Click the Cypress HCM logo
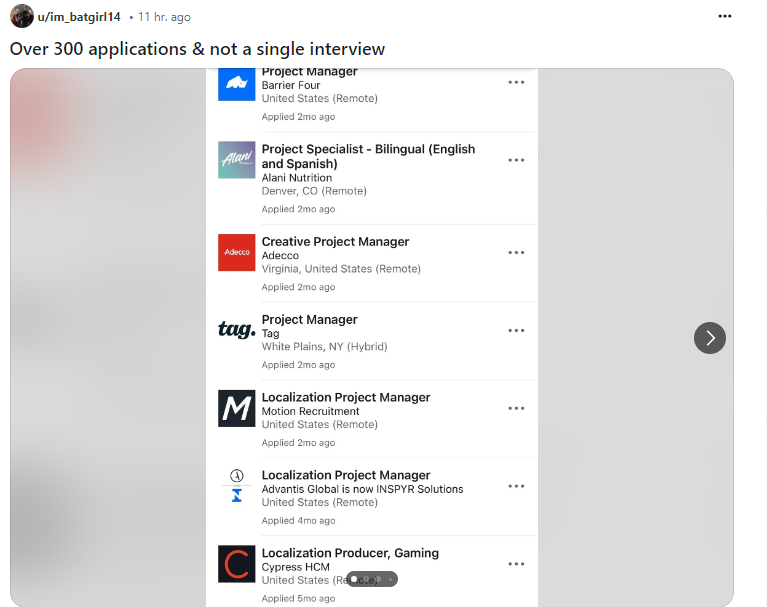 coord(237,564)
